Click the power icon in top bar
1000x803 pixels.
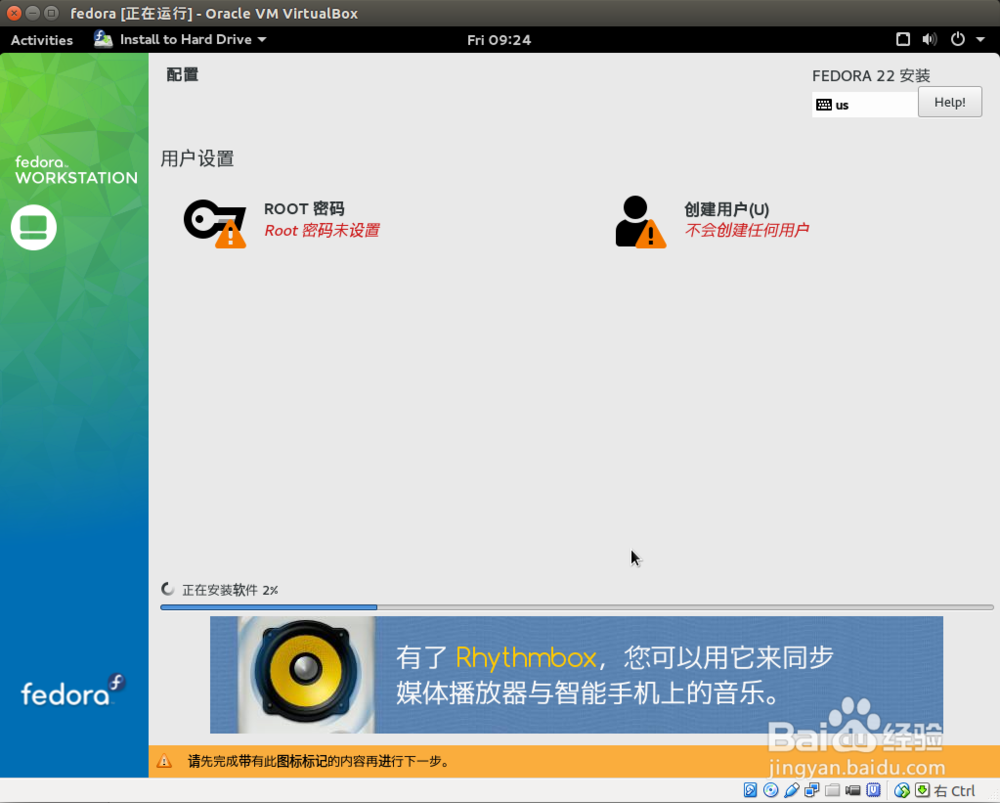[x=957, y=40]
